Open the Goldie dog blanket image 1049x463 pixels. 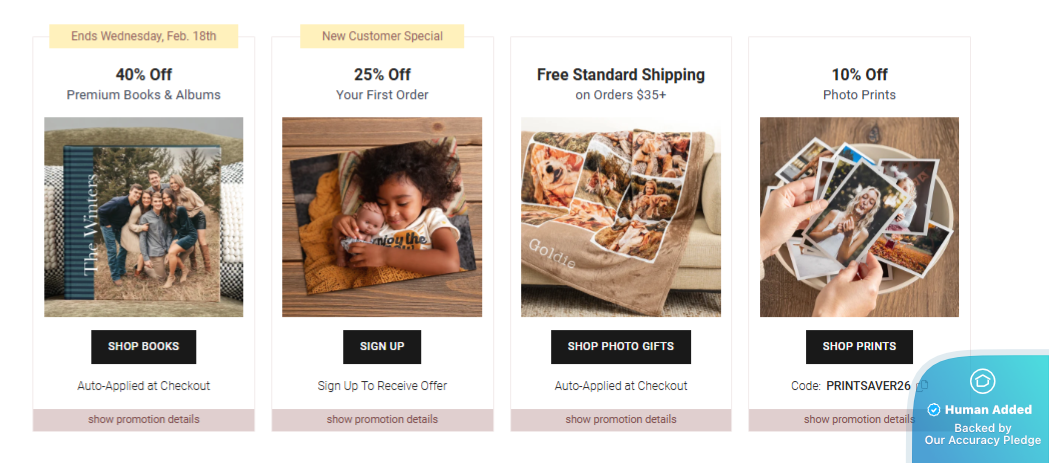[x=621, y=217]
